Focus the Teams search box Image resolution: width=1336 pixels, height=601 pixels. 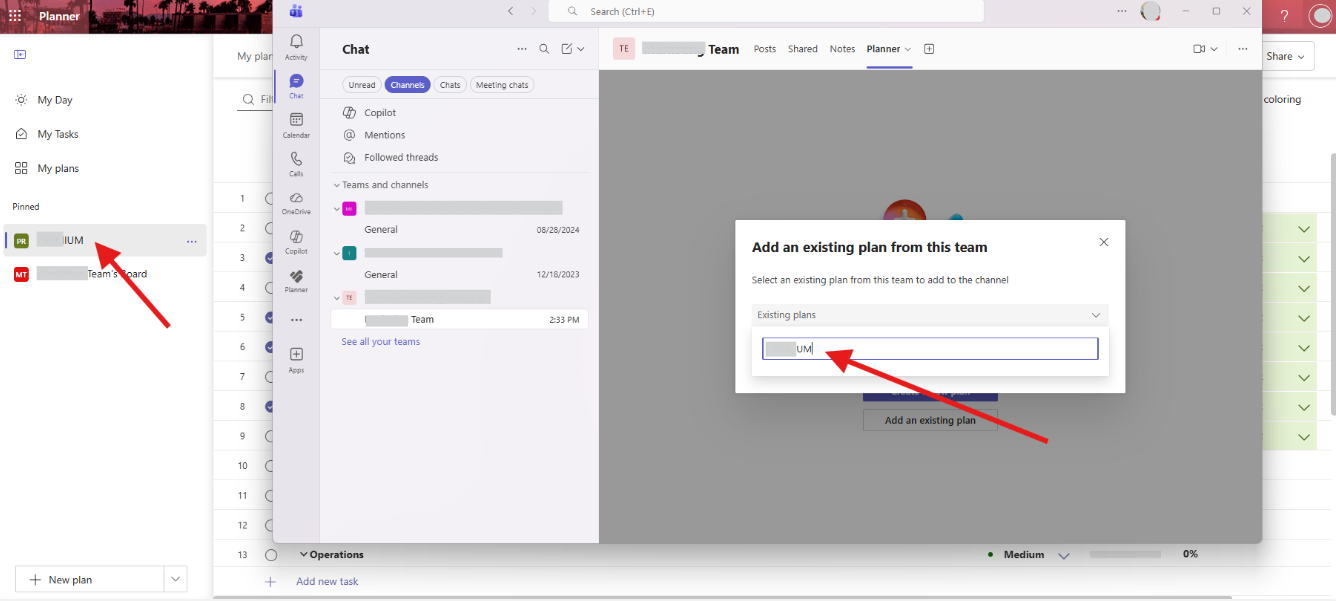[767, 11]
